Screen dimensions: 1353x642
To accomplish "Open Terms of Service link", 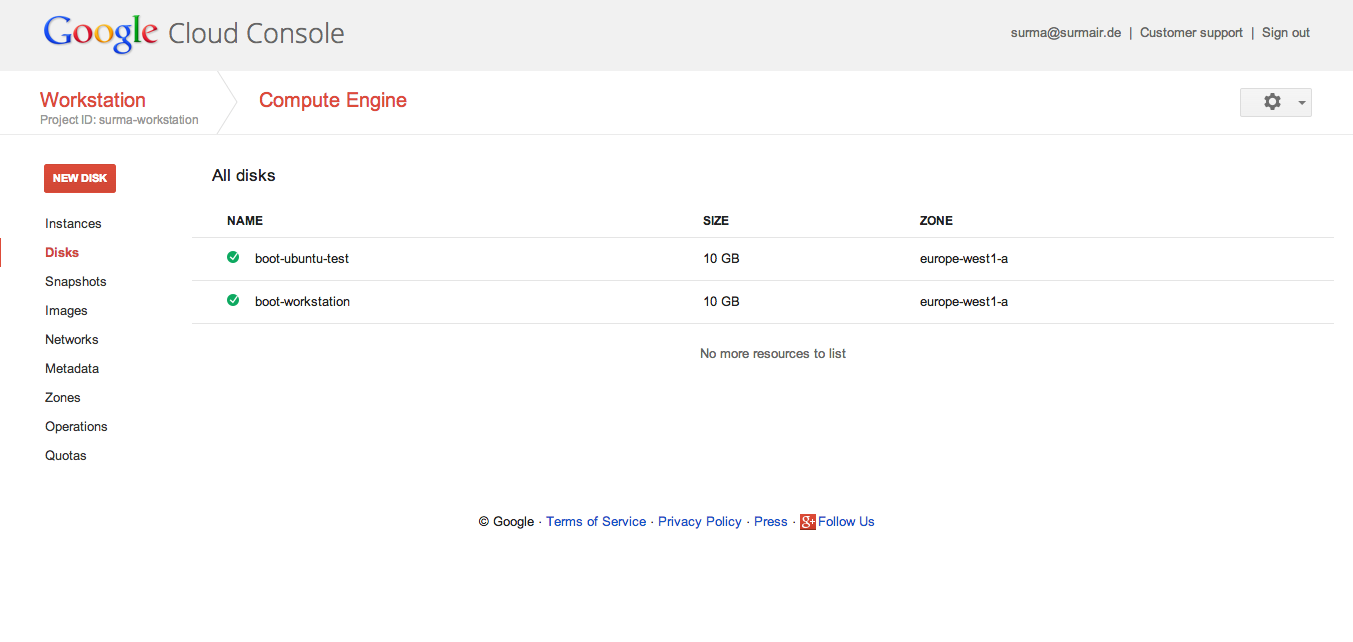I will 596,522.
